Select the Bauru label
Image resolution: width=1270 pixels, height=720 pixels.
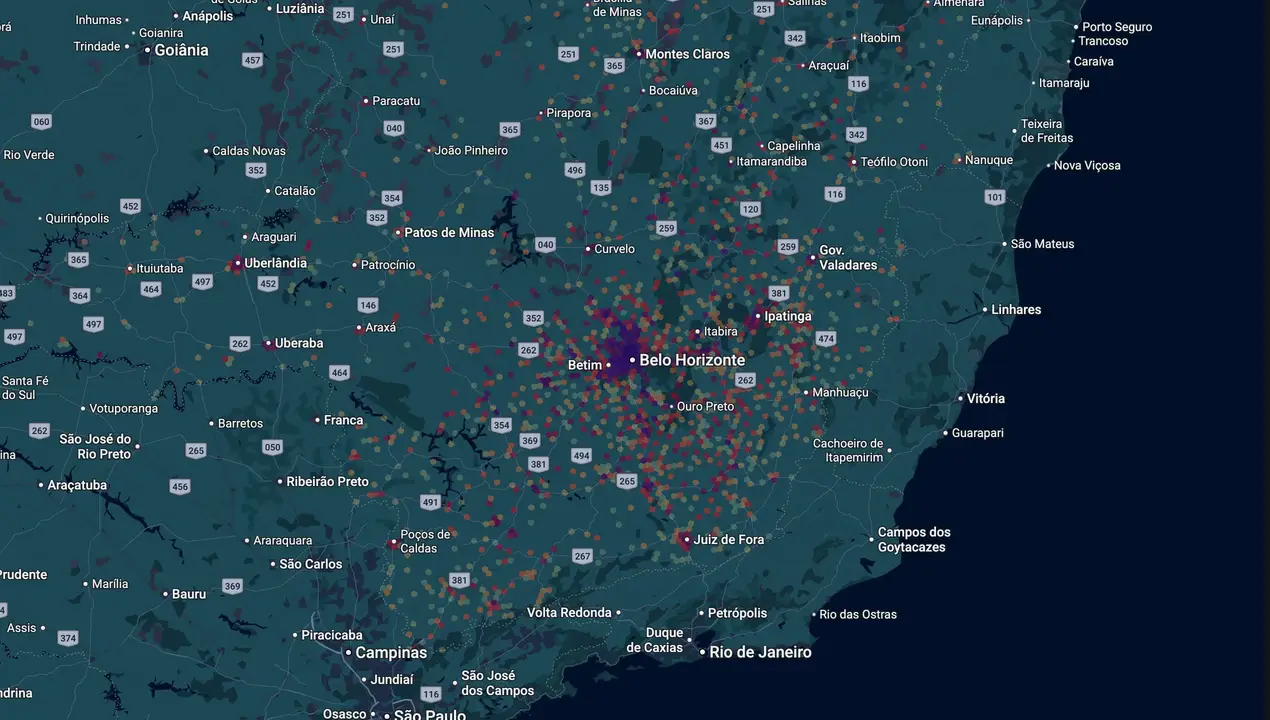tap(189, 594)
